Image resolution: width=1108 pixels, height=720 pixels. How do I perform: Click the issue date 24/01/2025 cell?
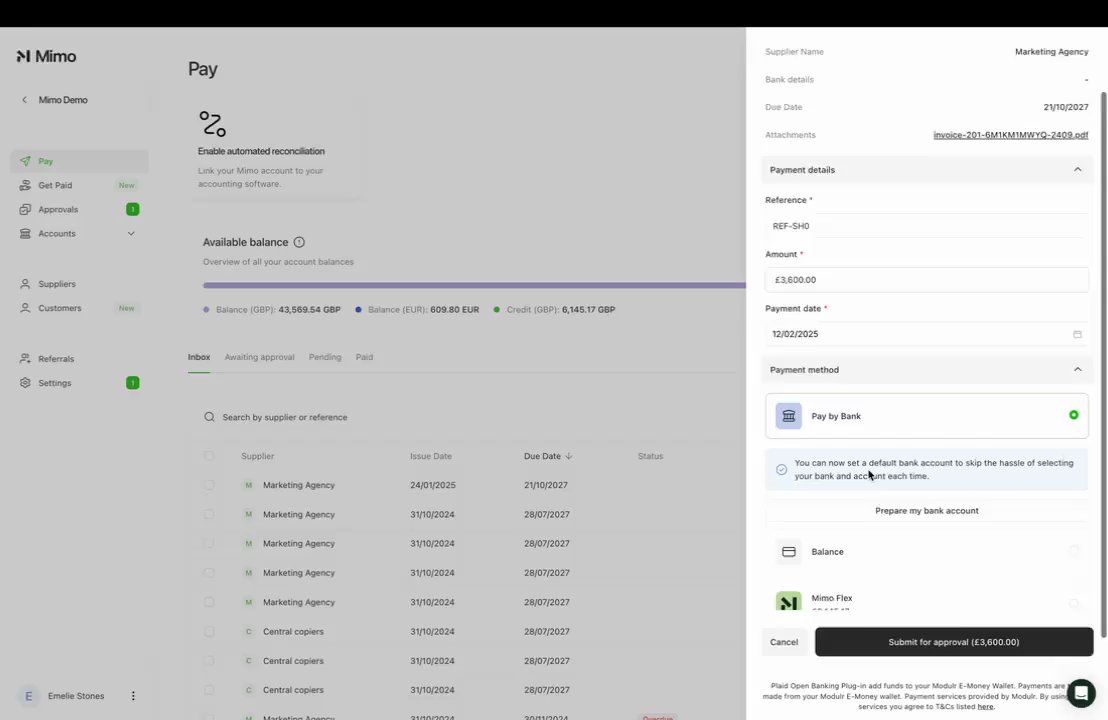[x=432, y=485]
